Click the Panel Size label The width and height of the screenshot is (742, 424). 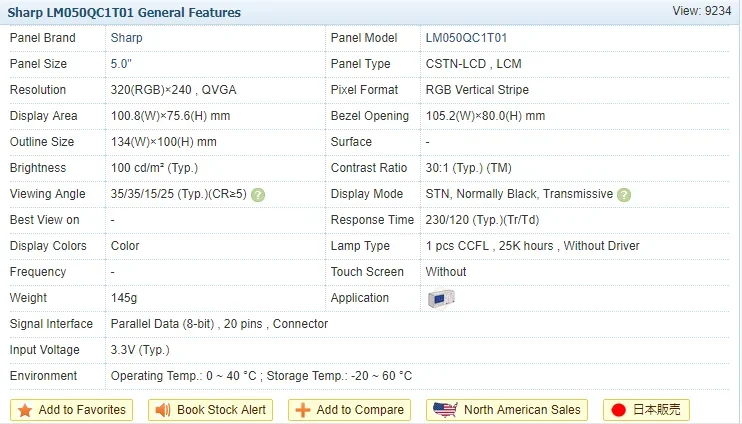(x=38, y=64)
